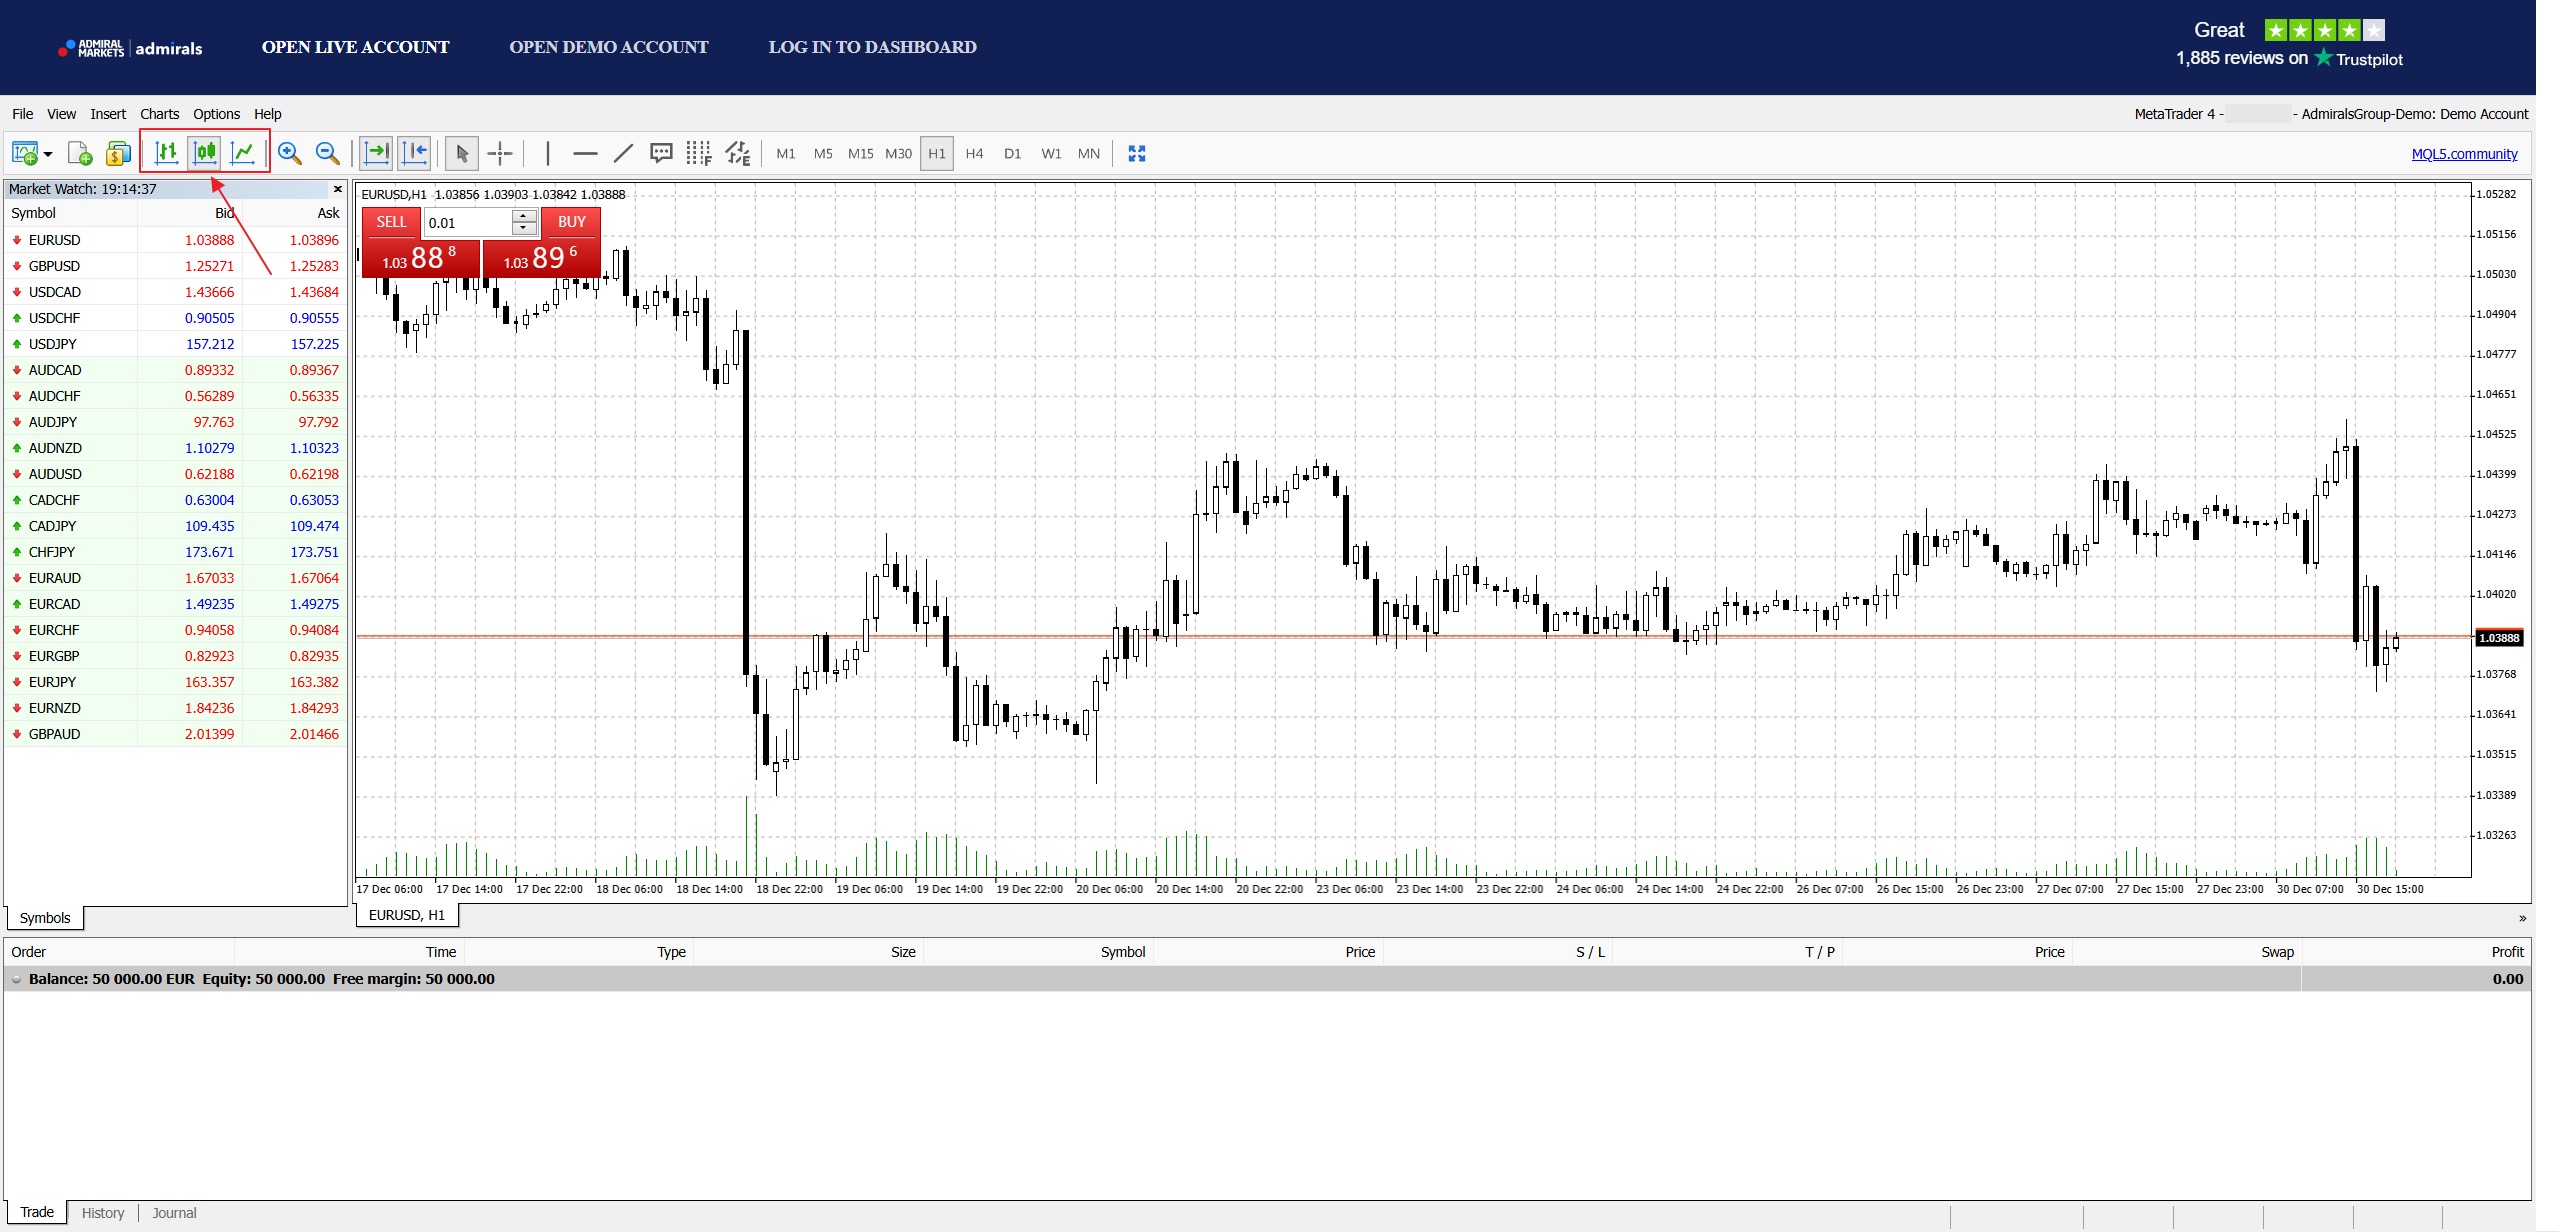2559x1232 pixels.
Task: Click the zoom out magnifier icon
Action: point(327,153)
